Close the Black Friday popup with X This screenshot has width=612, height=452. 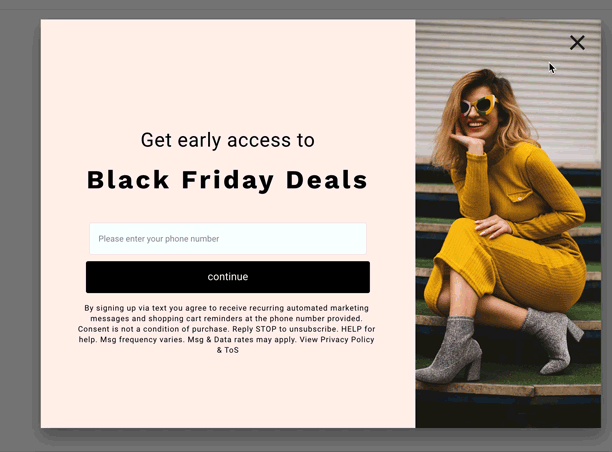coord(577,43)
